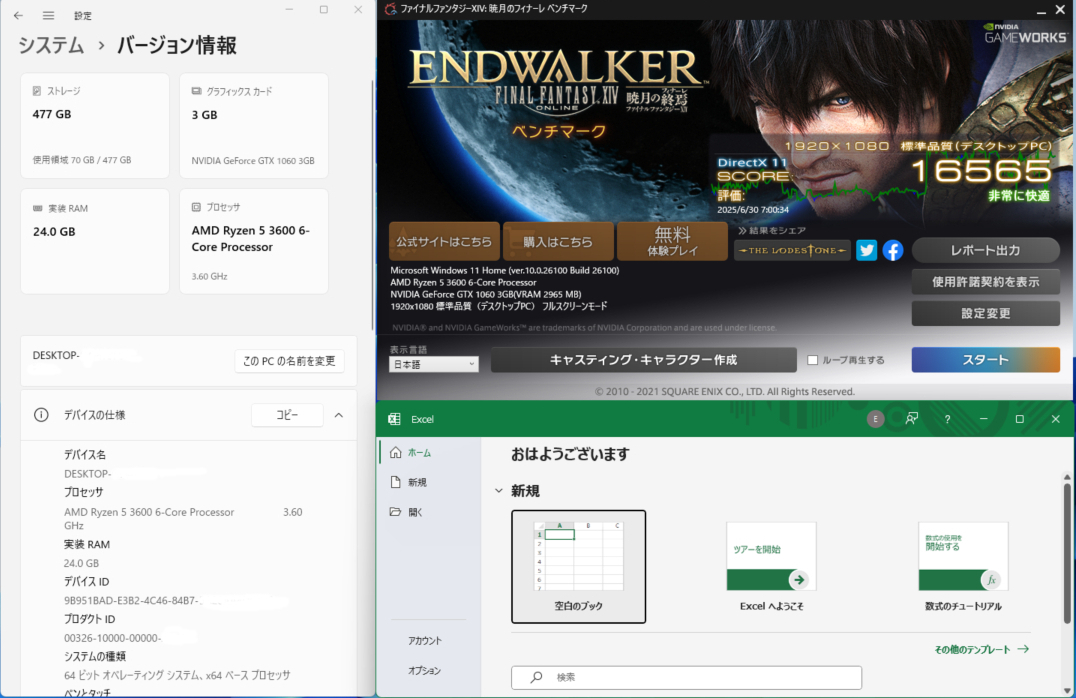The width and height of the screenshot is (1076, 698).
Task: Open Excel help question mark
Action: [x=947, y=419]
